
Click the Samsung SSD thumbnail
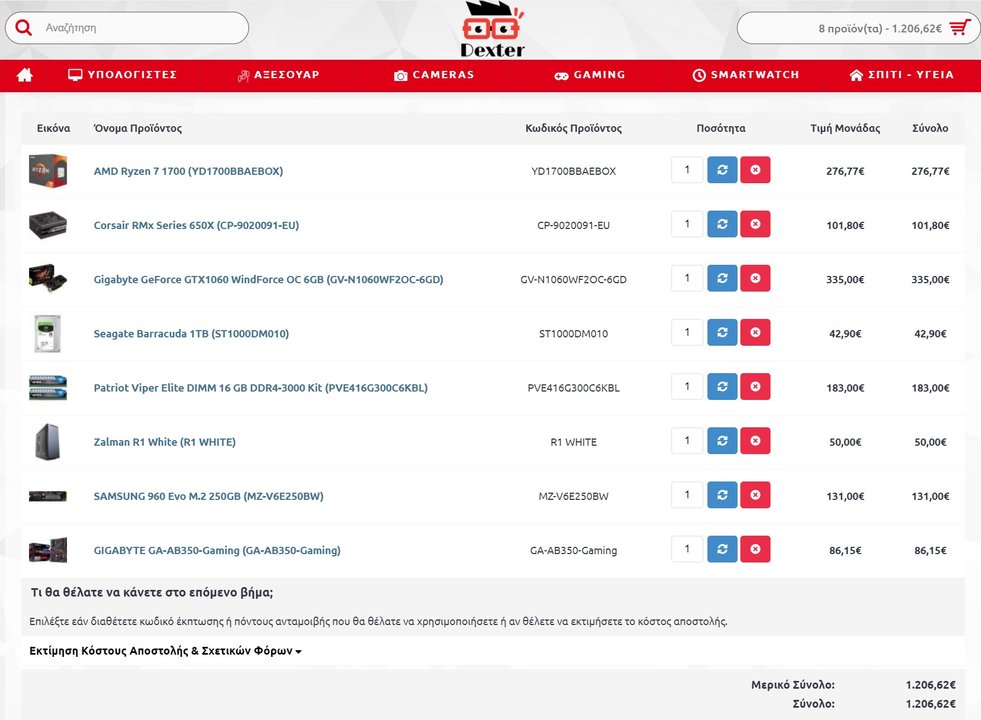point(48,496)
